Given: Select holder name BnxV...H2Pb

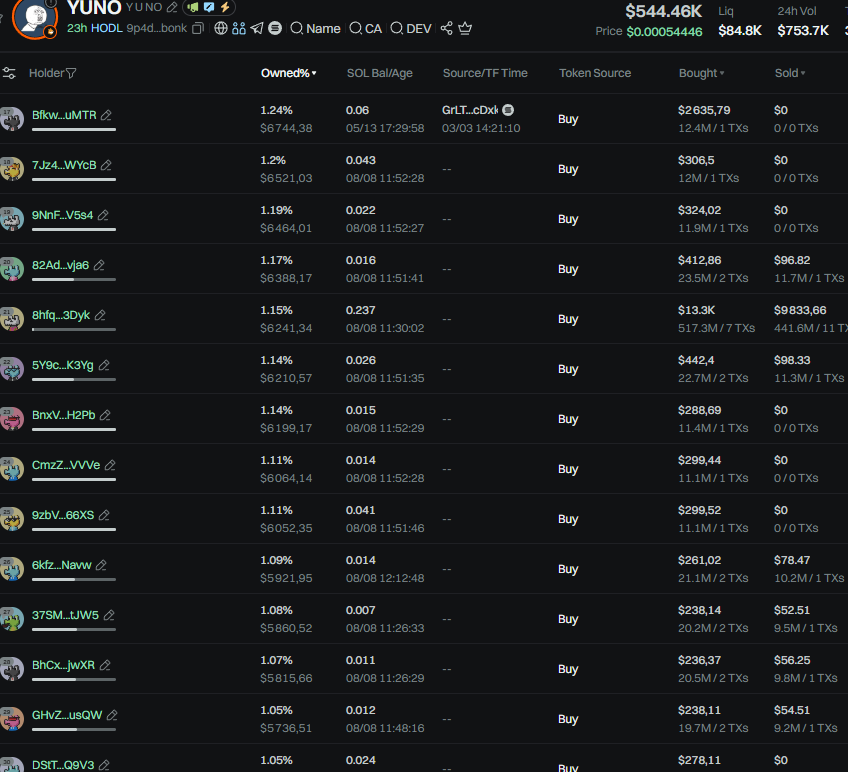Looking at the screenshot, I should click(63, 415).
